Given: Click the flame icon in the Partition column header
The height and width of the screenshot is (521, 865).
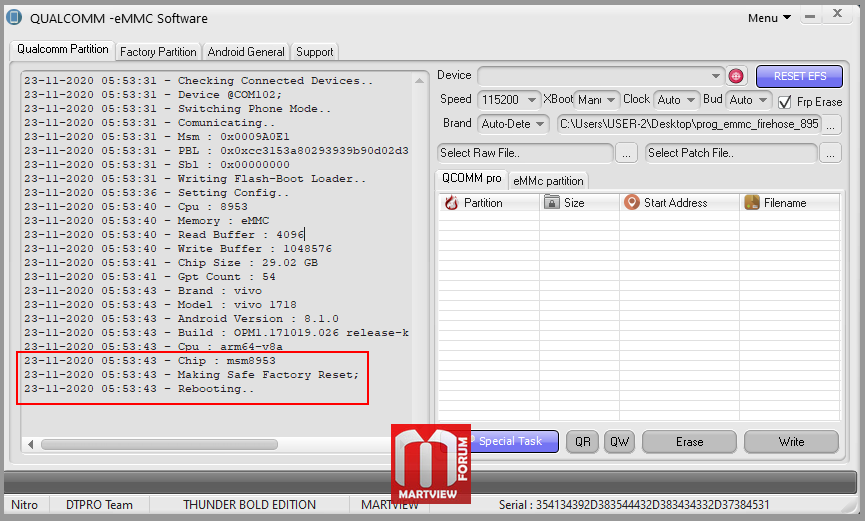Looking at the screenshot, I should coord(451,203).
